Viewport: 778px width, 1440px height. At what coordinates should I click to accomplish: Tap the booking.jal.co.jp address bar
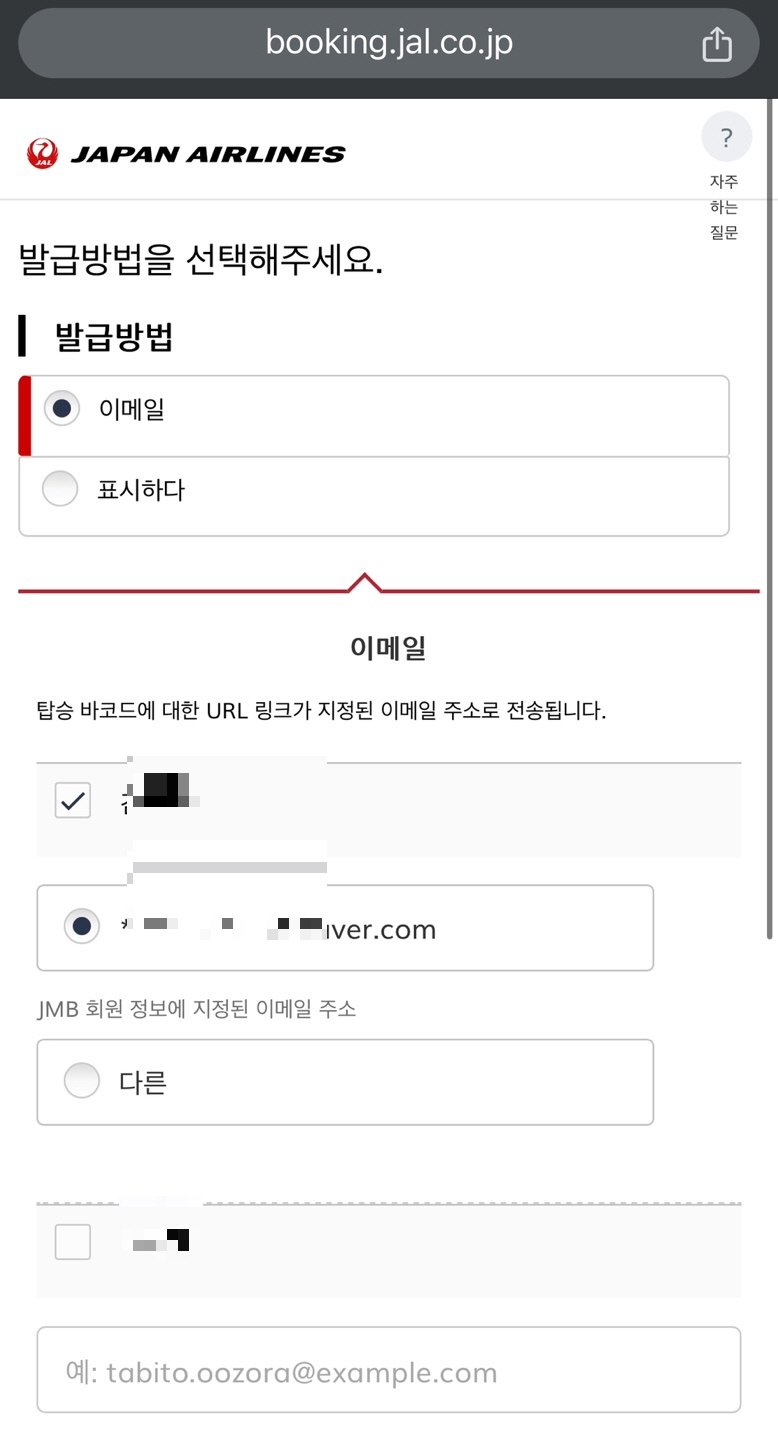click(x=388, y=43)
